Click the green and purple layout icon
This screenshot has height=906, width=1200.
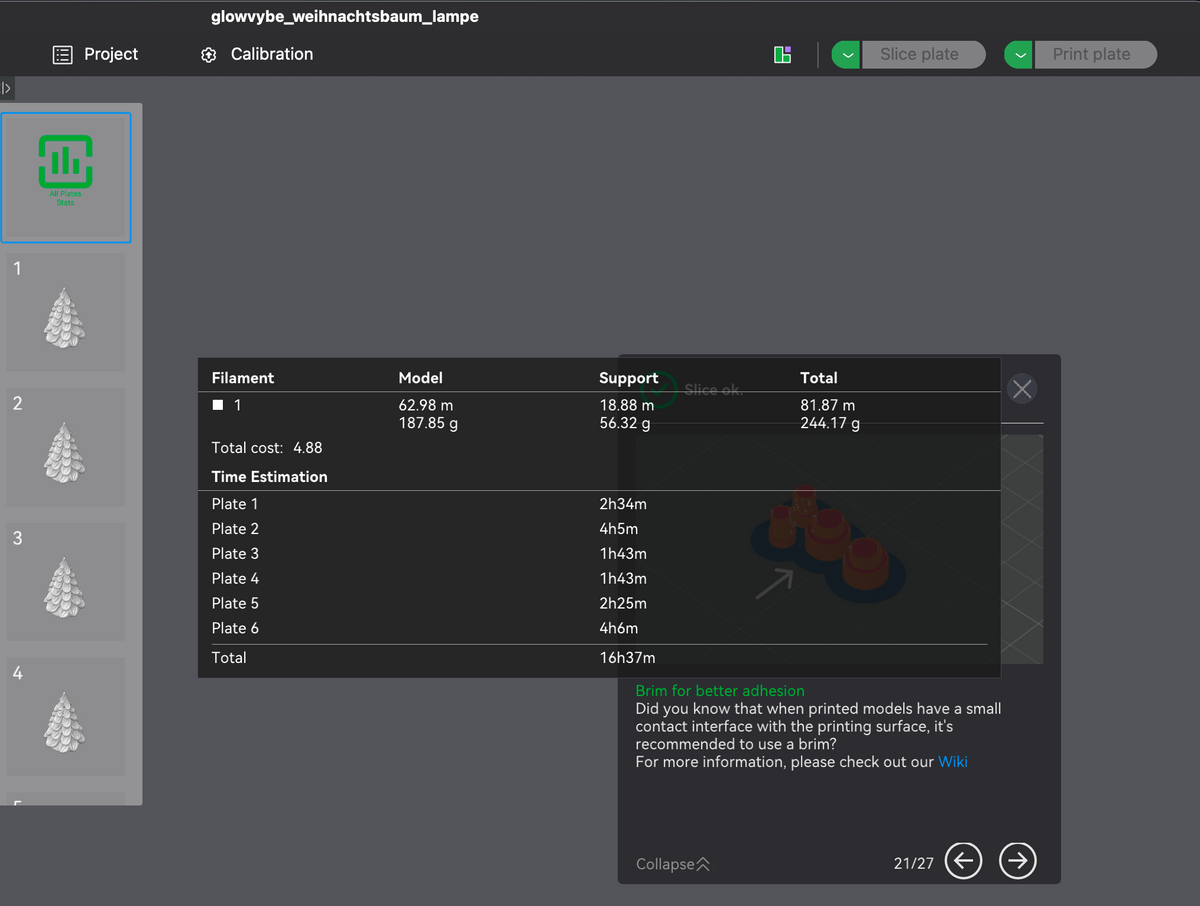(783, 55)
